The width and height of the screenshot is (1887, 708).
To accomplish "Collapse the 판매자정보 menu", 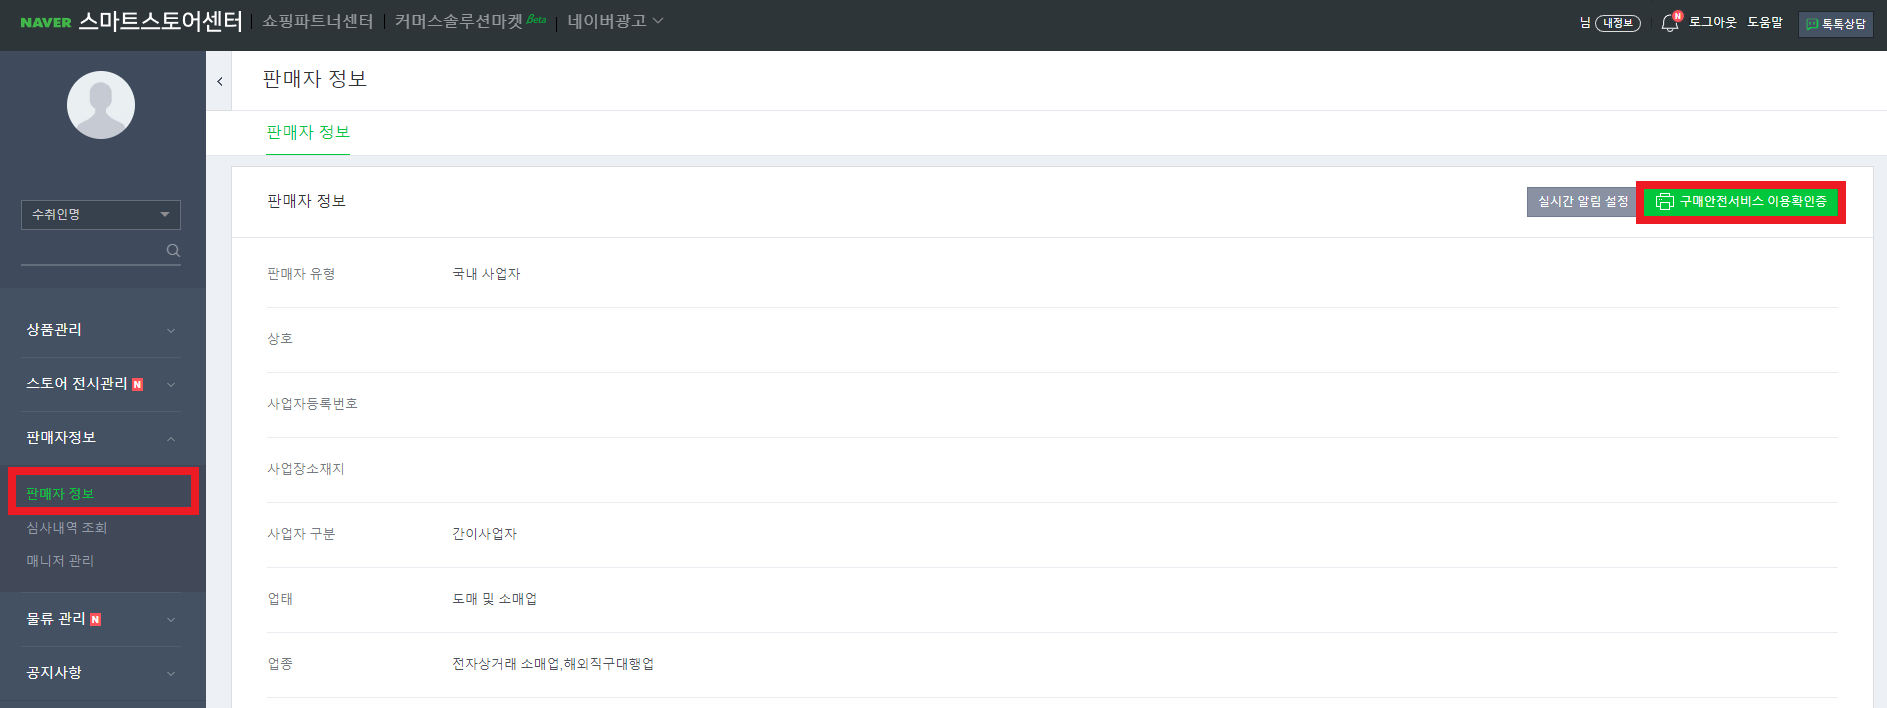I will (x=101, y=438).
